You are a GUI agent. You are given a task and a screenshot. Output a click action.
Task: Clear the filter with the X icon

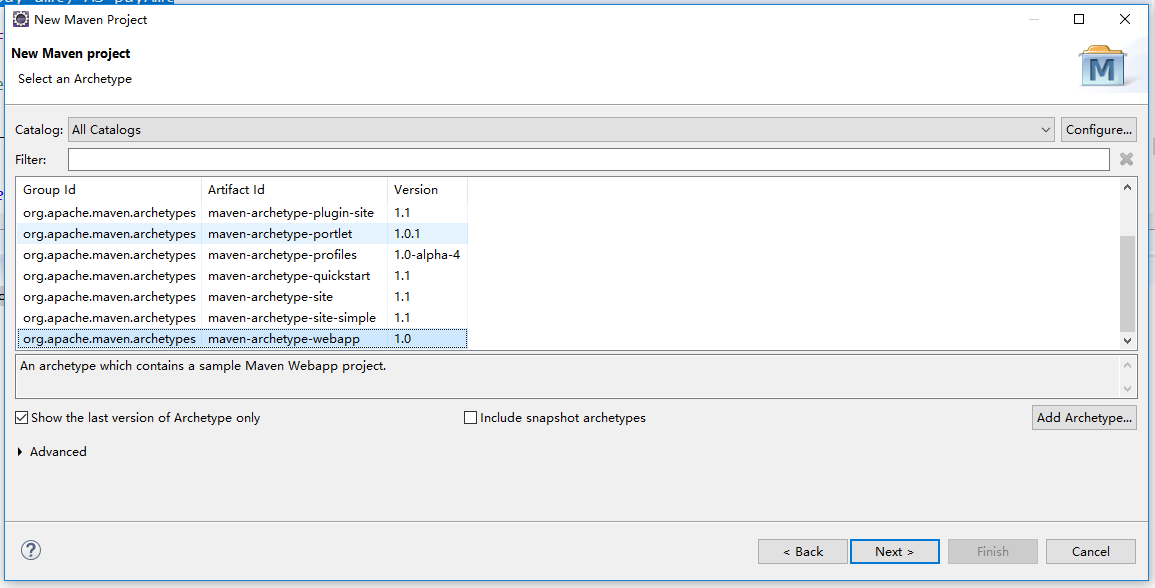tap(1126, 159)
